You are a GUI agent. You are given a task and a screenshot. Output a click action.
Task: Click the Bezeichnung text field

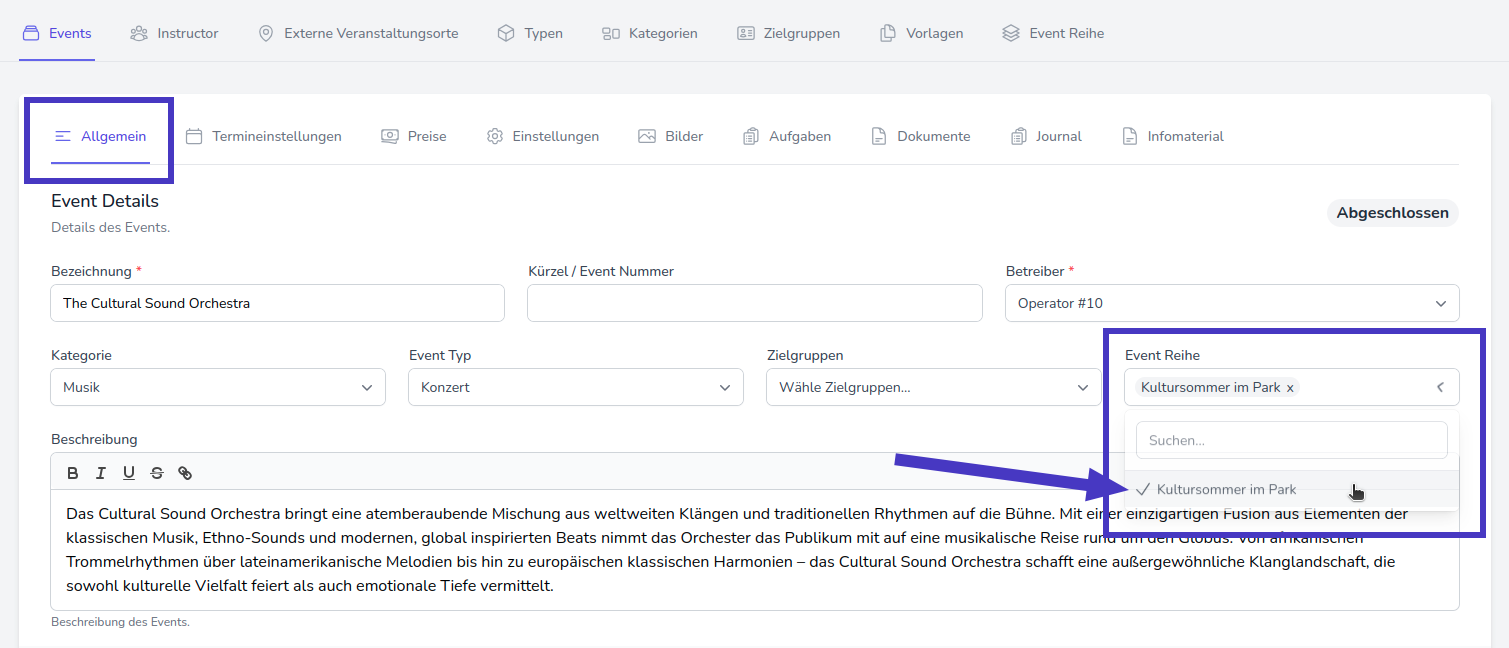277,303
